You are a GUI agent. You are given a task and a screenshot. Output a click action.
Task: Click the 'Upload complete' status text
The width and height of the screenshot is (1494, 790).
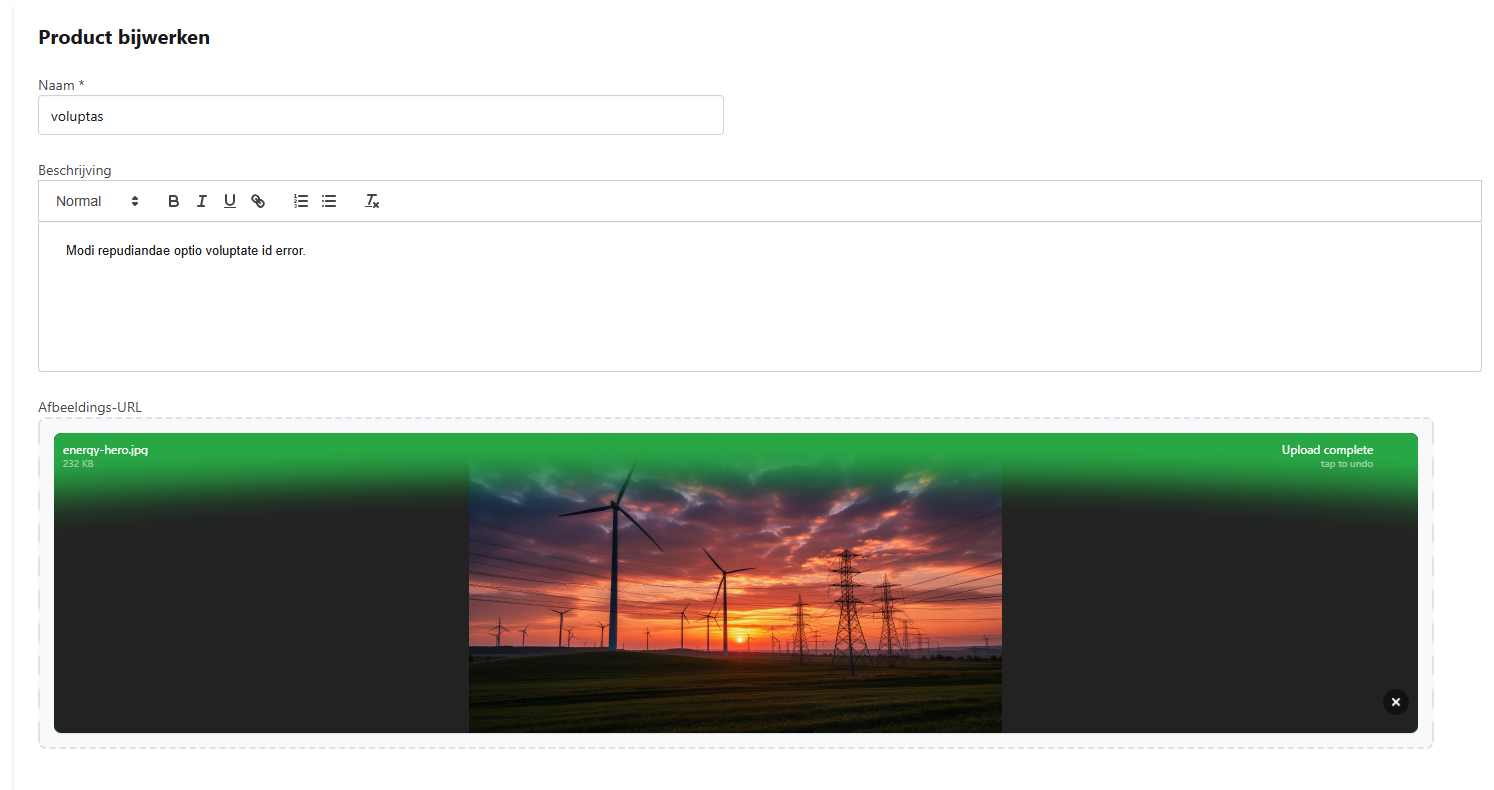click(x=1327, y=450)
